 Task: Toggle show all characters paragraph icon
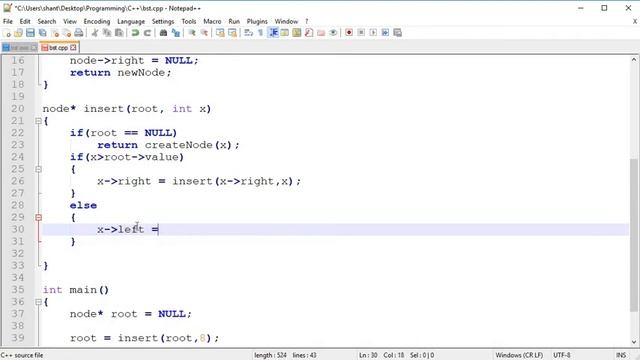point(260,33)
